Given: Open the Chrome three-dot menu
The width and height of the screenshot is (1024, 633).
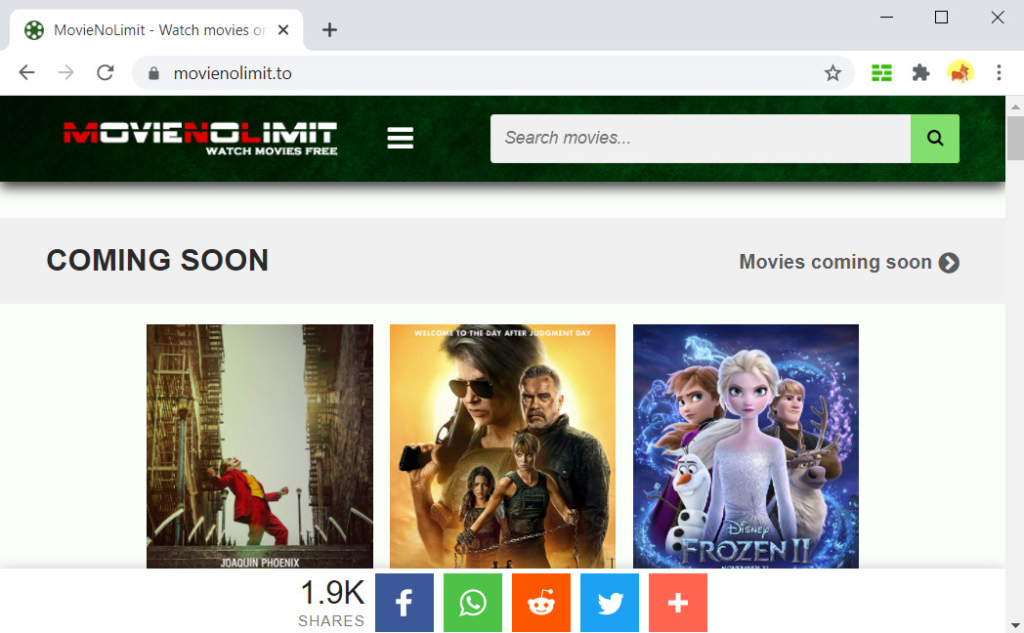Looking at the screenshot, I should [999, 73].
